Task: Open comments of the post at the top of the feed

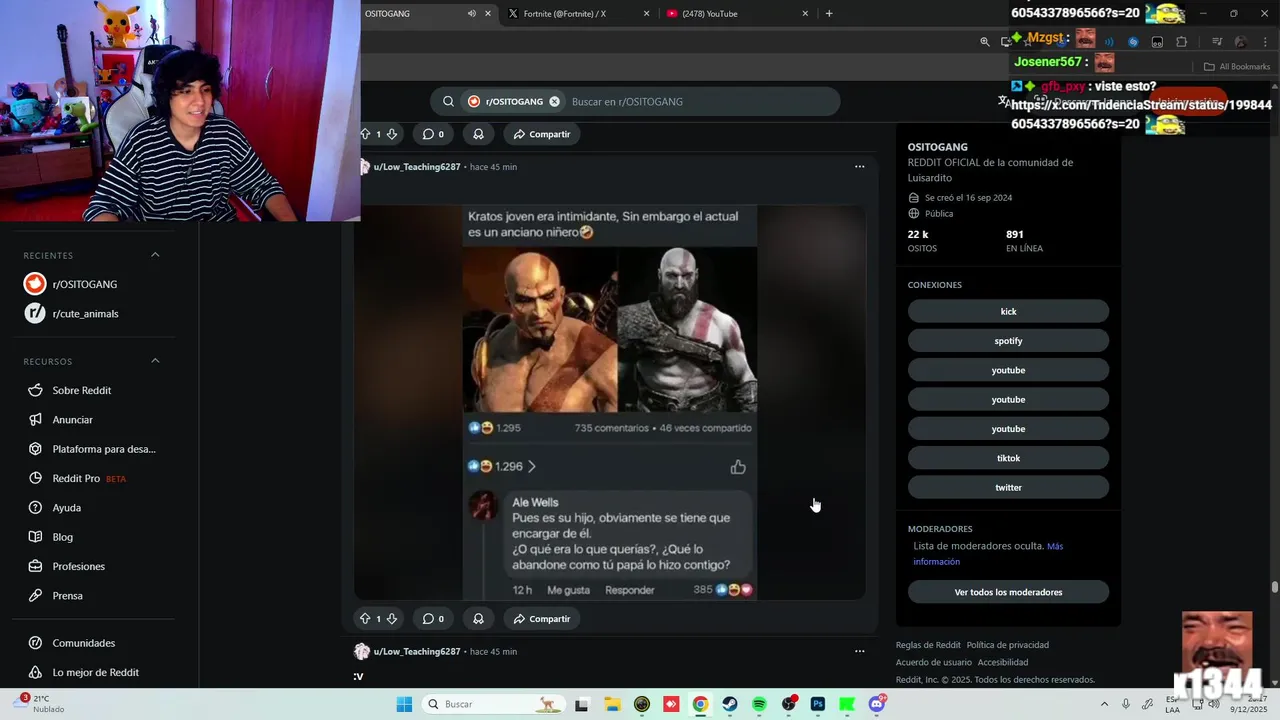Action: click(433, 134)
